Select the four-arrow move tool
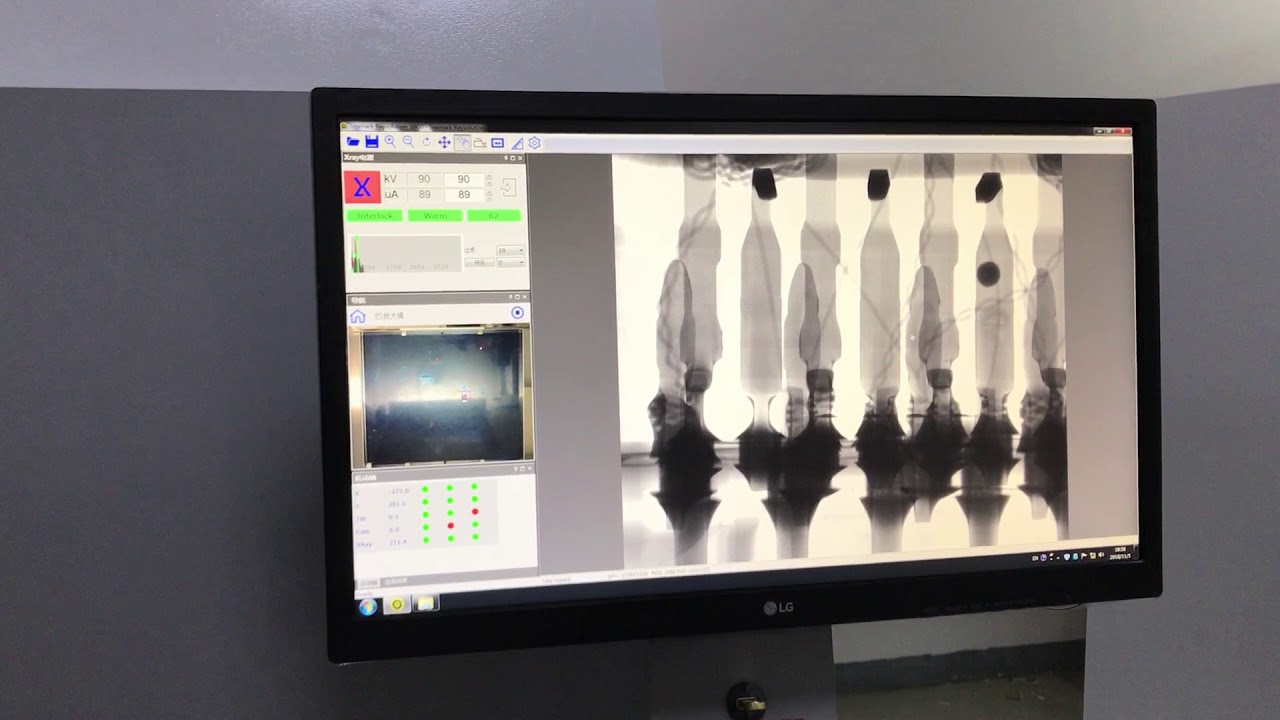Image resolution: width=1280 pixels, height=720 pixels. pos(444,142)
